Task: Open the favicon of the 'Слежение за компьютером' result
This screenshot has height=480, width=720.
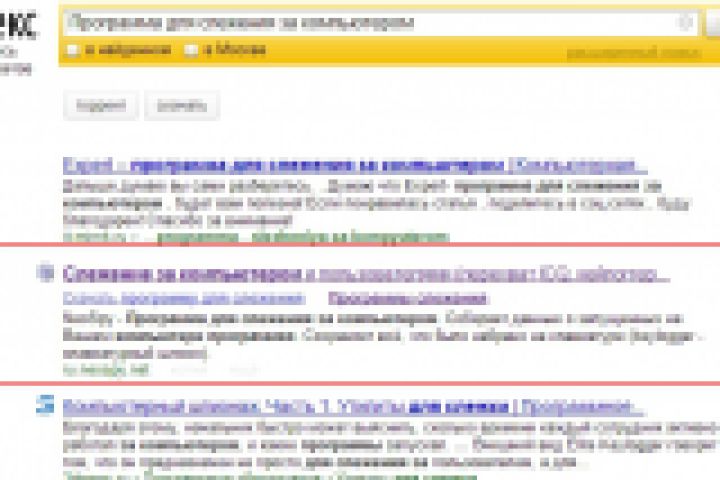Action: click(x=45, y=272)
